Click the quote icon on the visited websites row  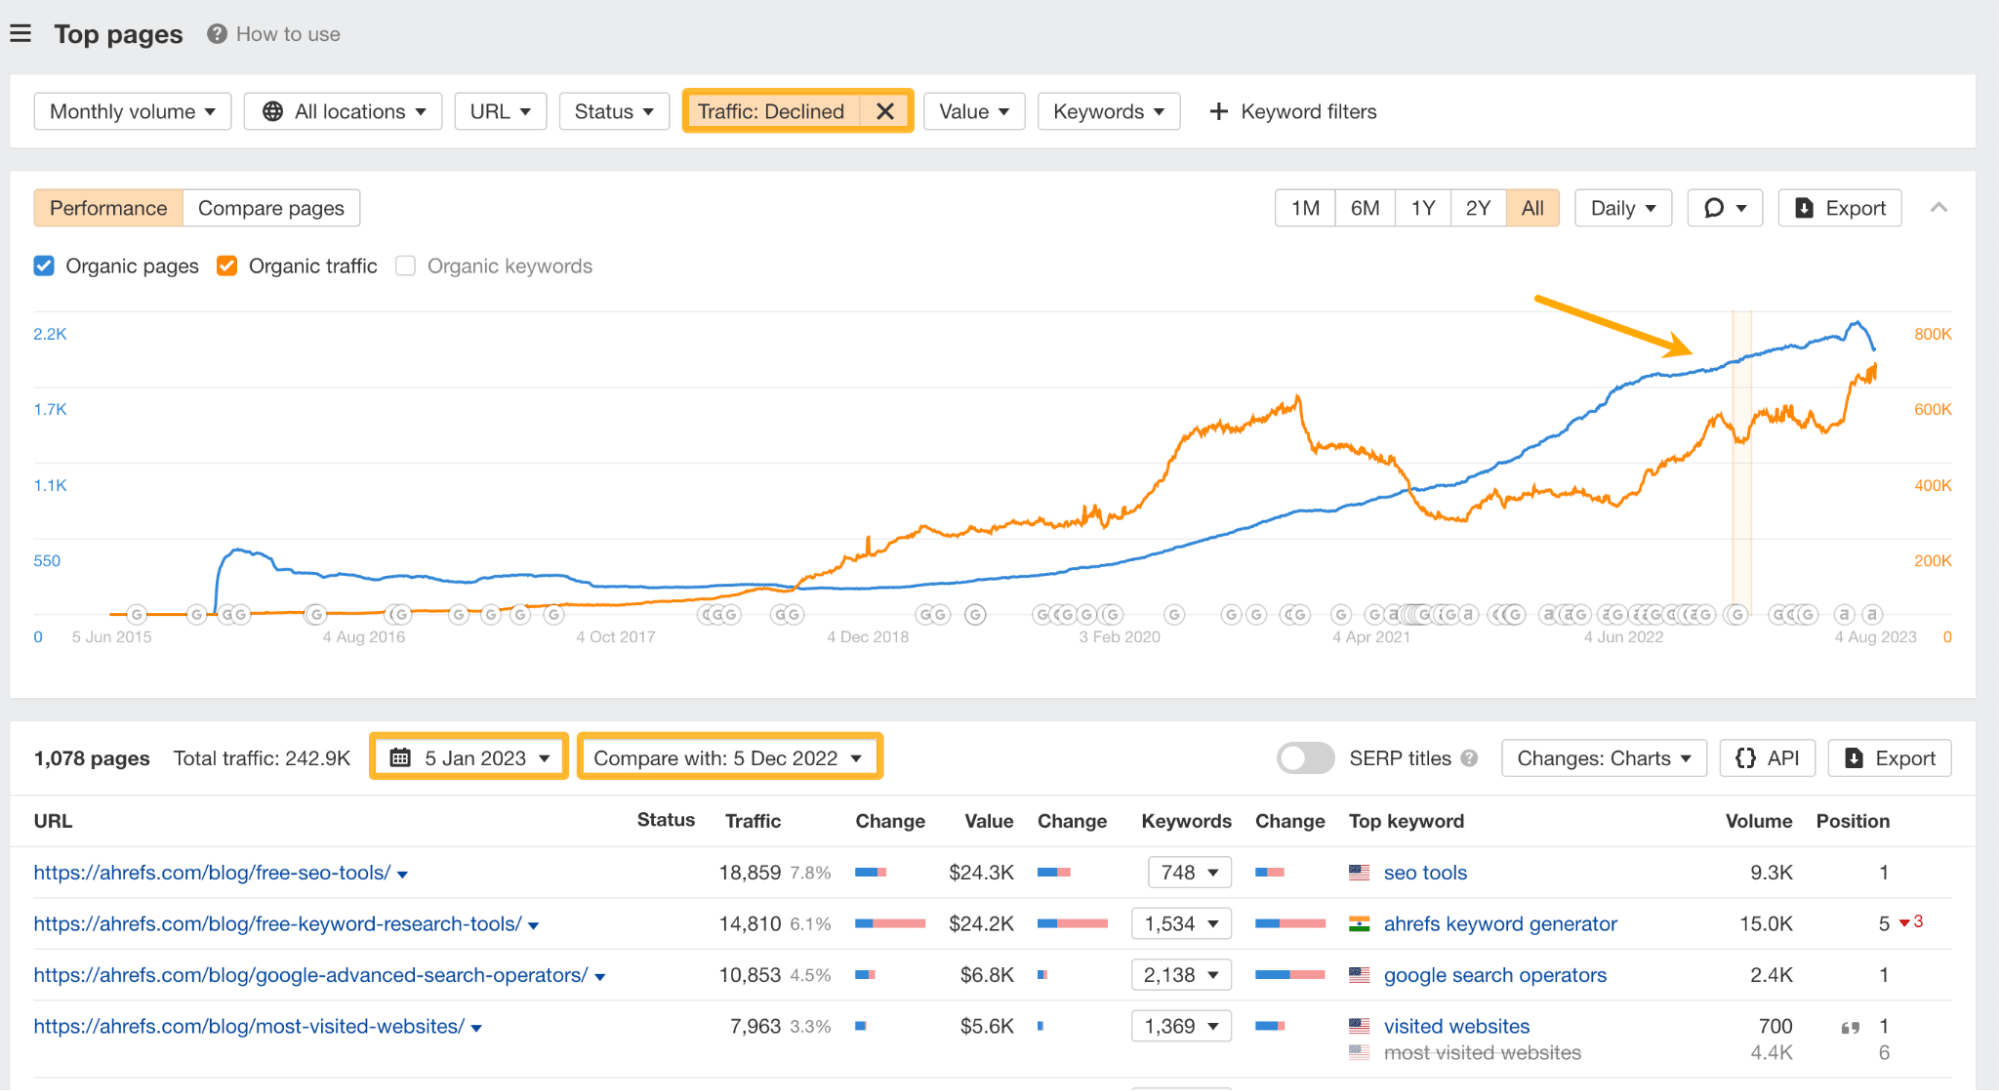(1850, 1026)
